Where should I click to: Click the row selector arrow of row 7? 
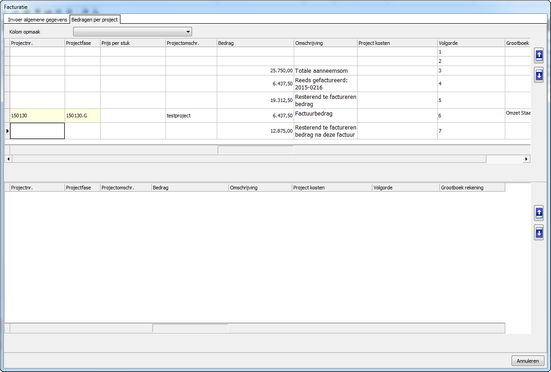pos(7,131)
